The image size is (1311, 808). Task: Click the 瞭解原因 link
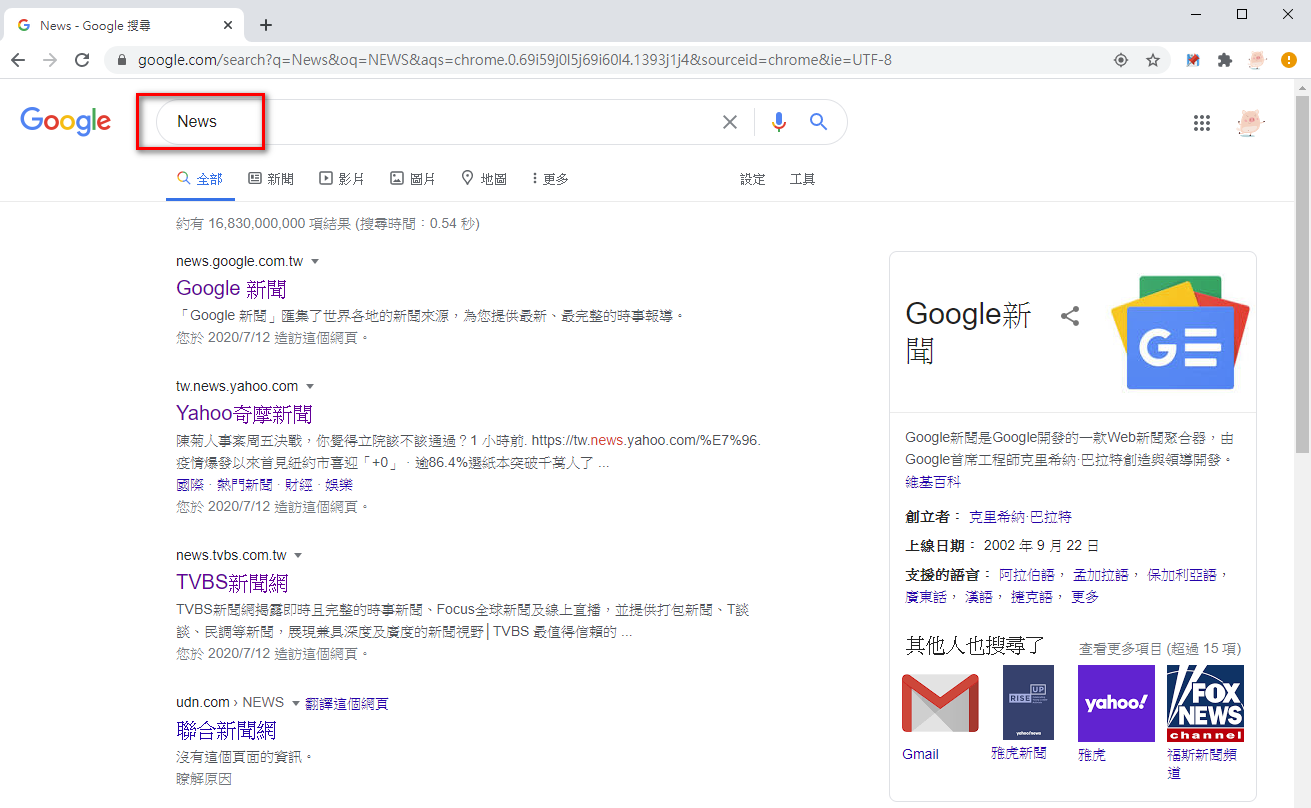204,778
